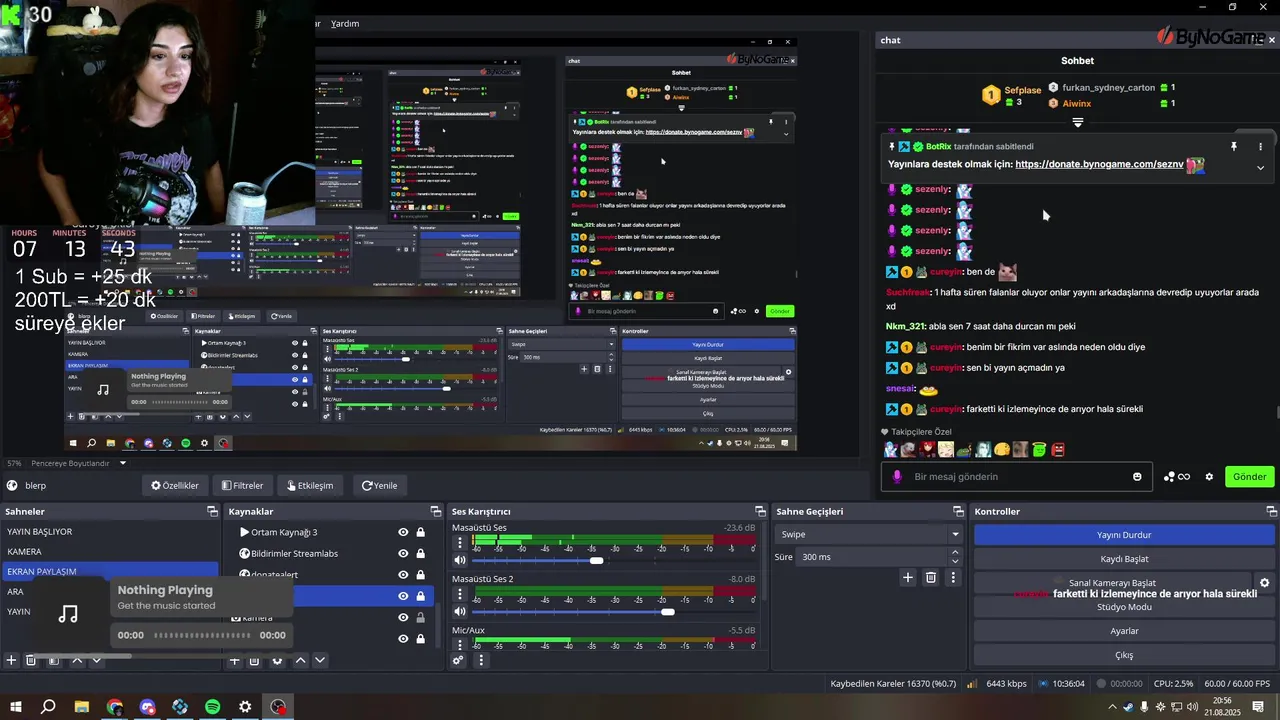
Task: Switch to YAYIN BAŞLIYOR scene
Action: (110, 531)
